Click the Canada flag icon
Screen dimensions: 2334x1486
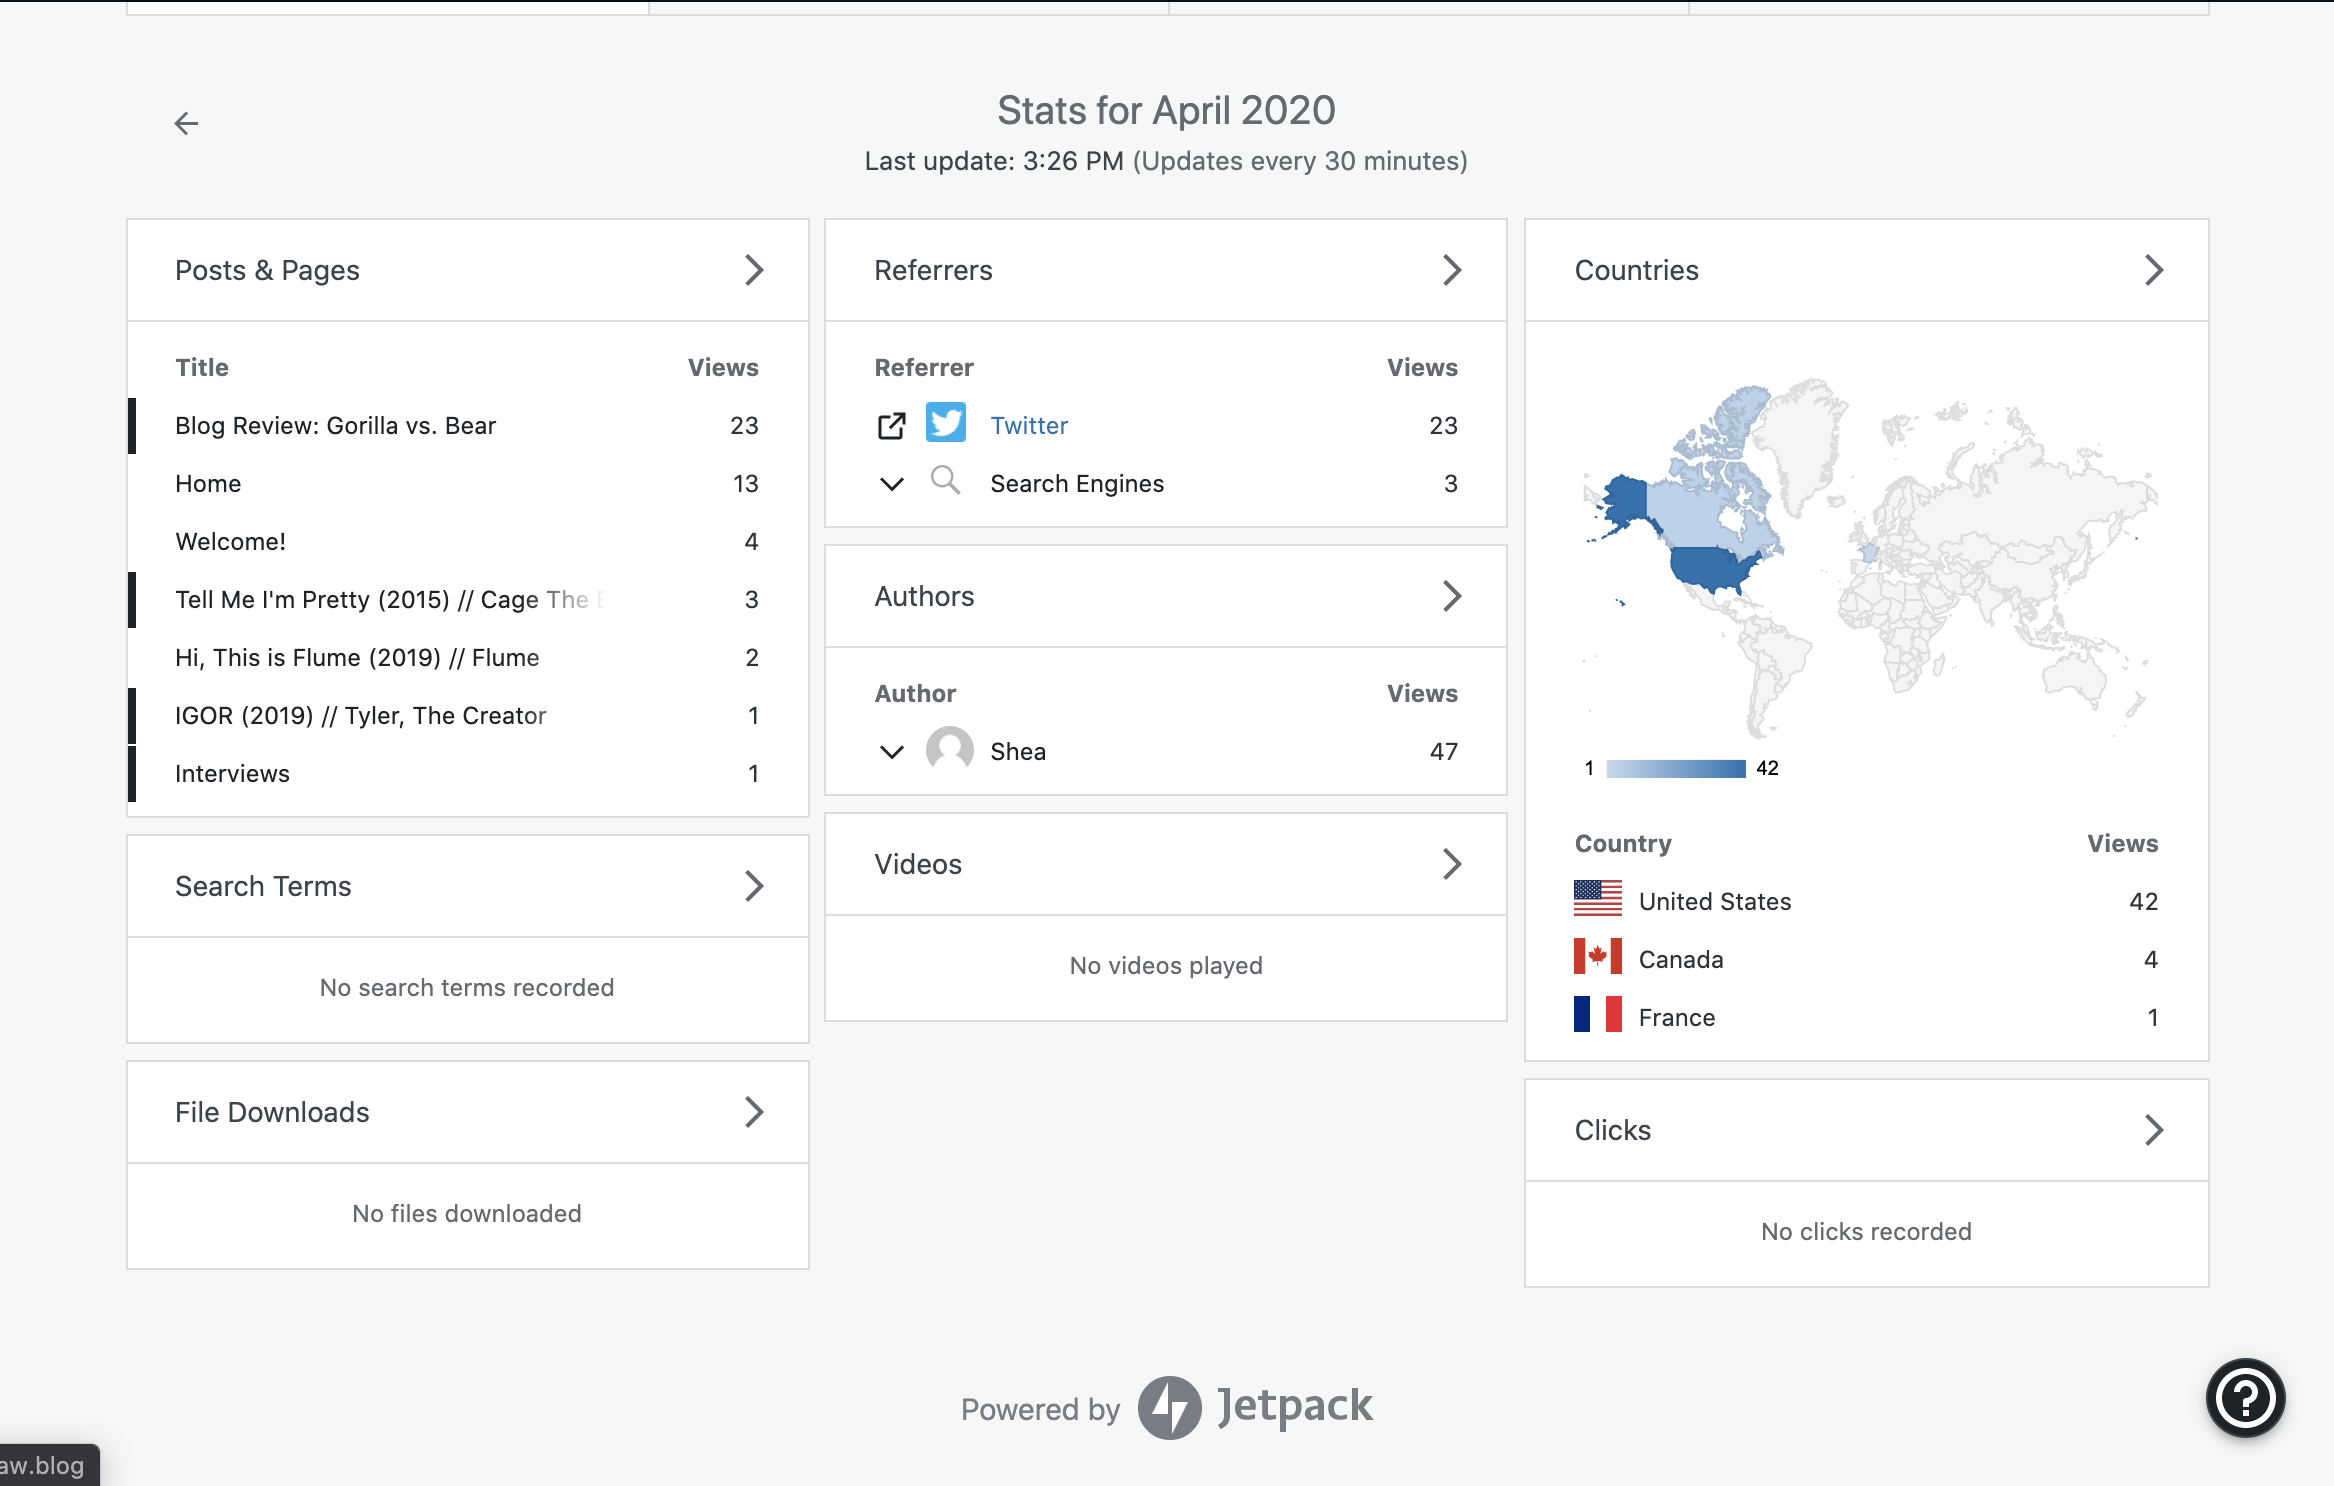pyautogui.click(x=1597, y=956)
